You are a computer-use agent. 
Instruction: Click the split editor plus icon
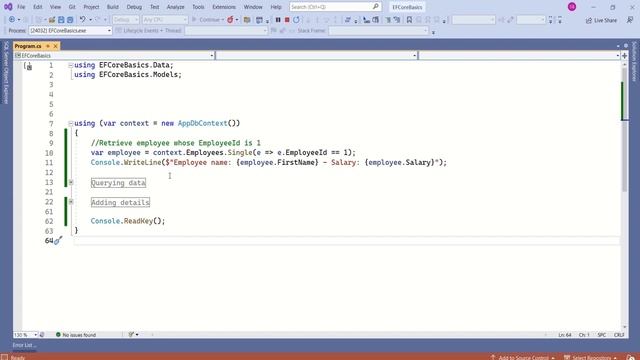point(624,56)
